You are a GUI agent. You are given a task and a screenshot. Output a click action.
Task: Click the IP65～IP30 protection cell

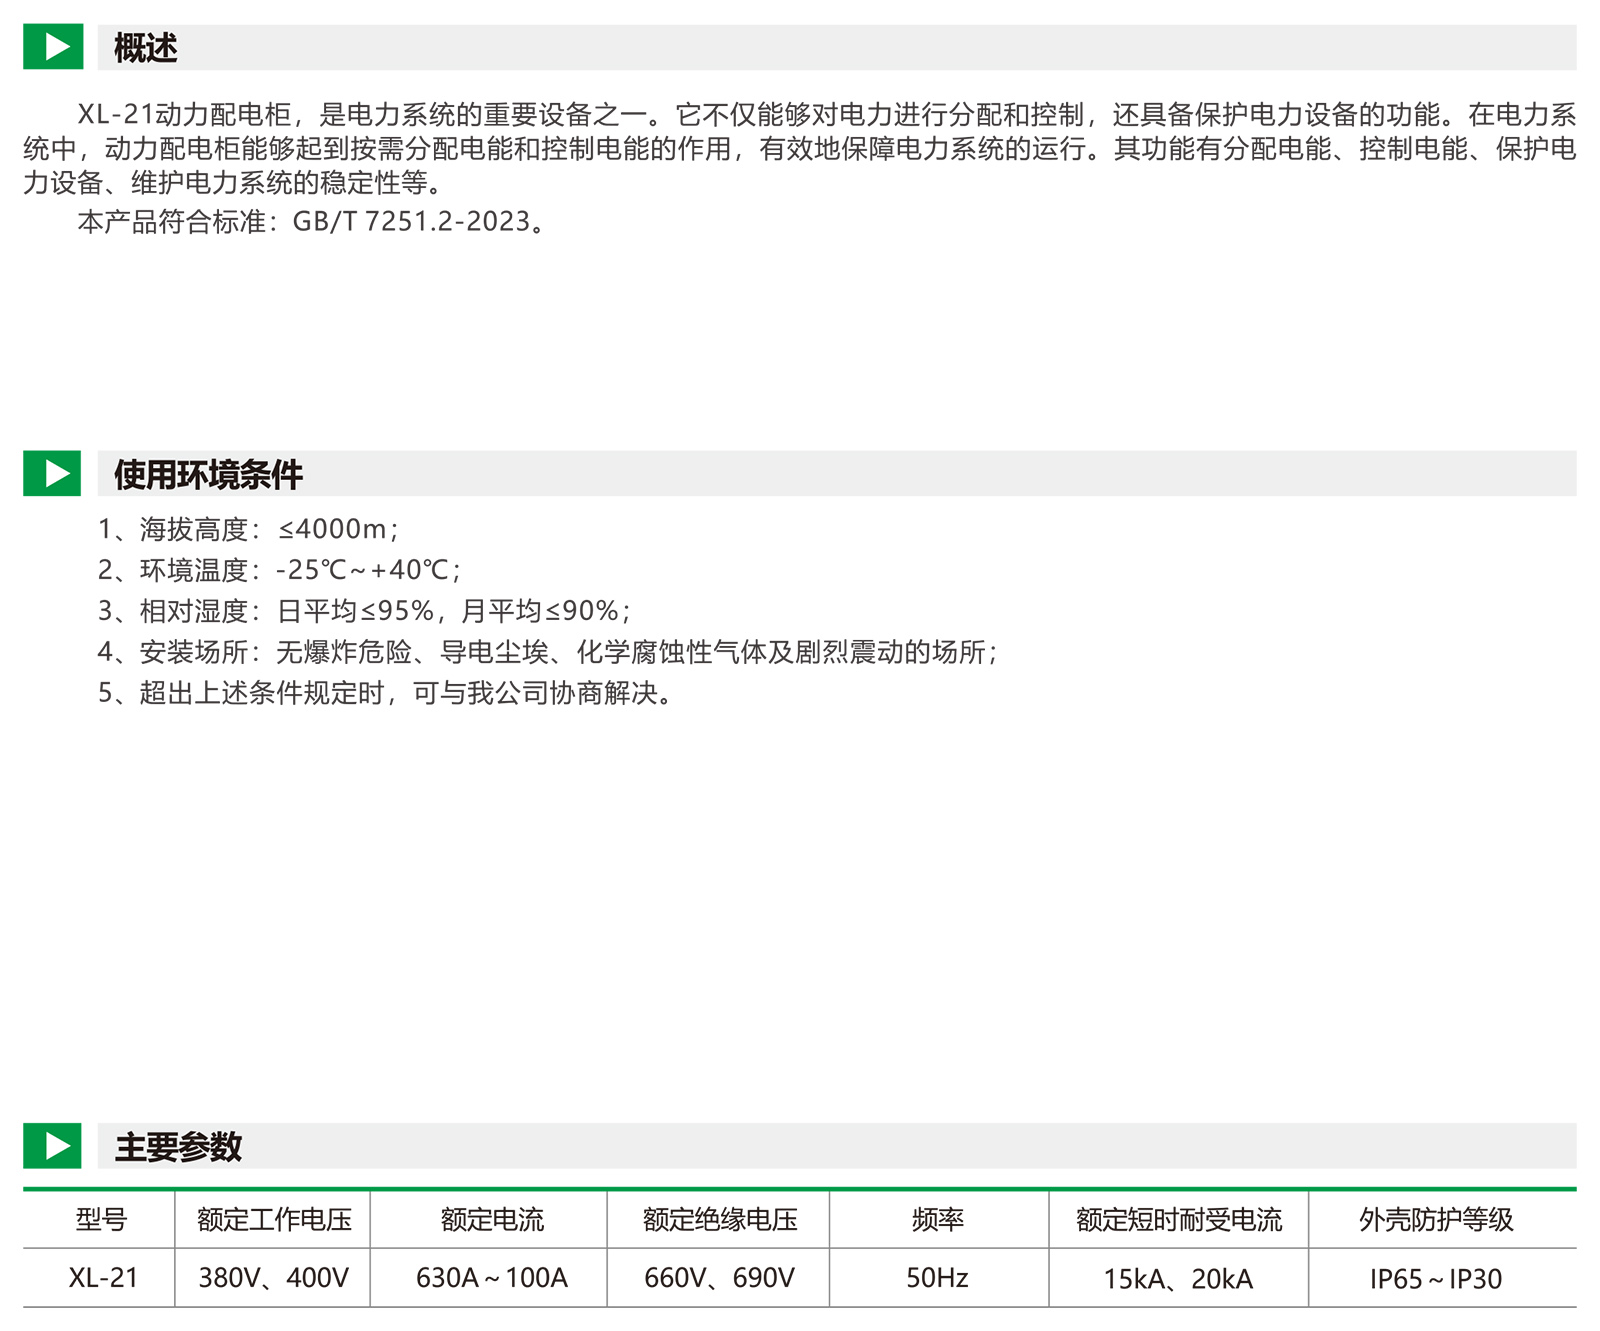[x=1436, y=1279]
